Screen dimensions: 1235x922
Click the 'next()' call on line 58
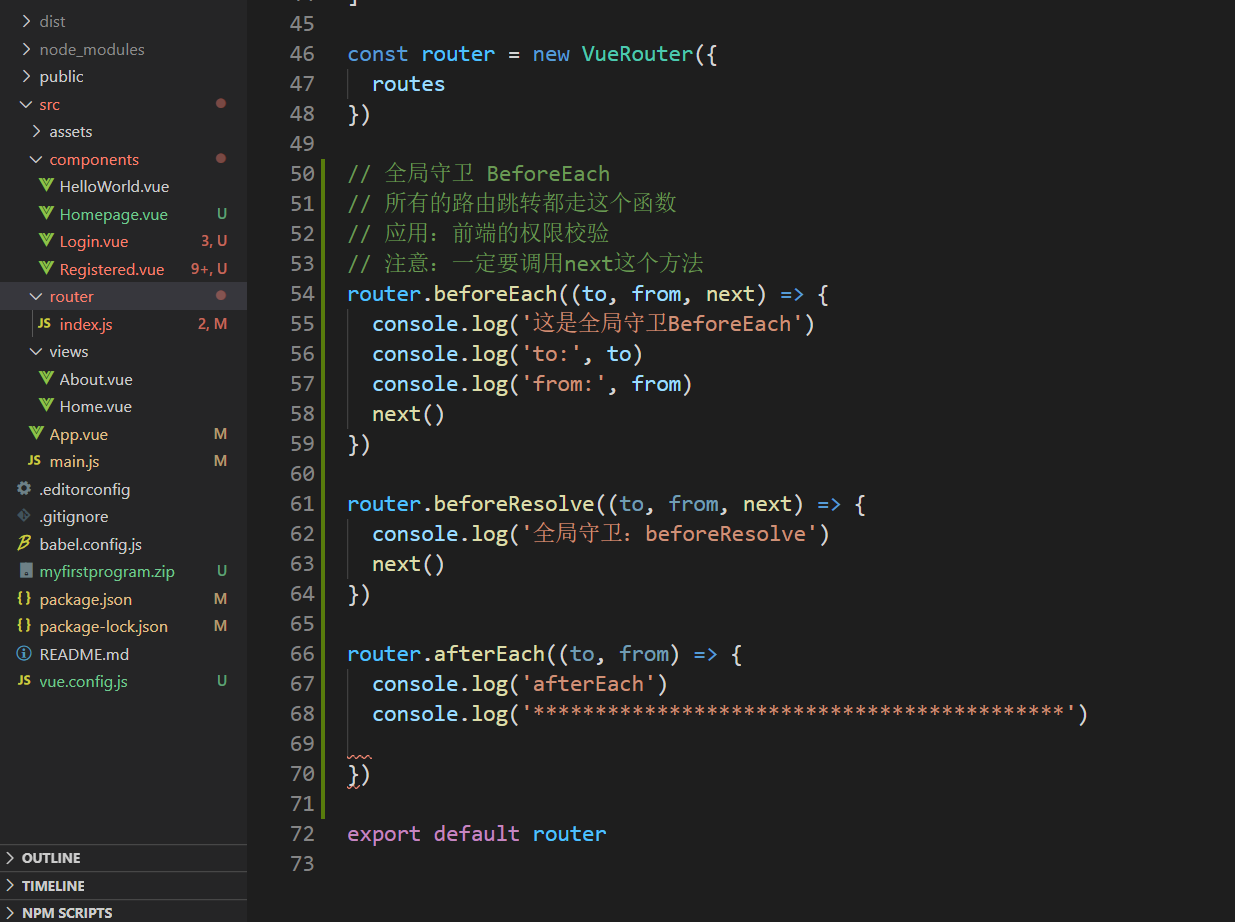409,414
